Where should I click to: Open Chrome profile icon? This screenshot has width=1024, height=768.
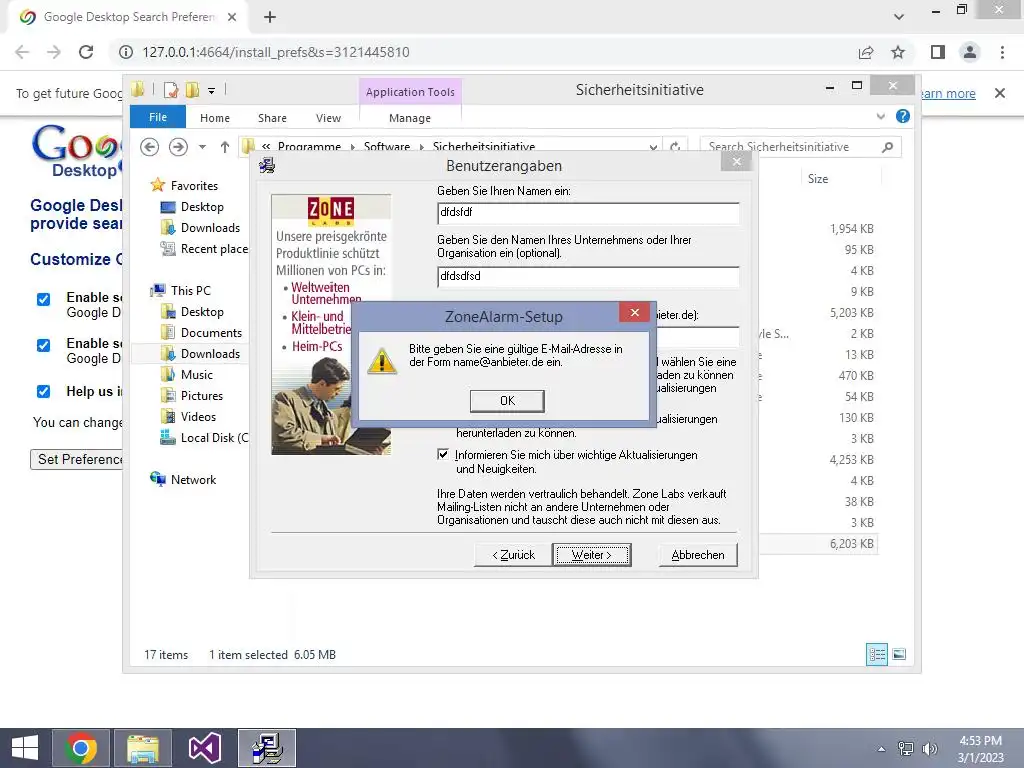click(970, 52)
